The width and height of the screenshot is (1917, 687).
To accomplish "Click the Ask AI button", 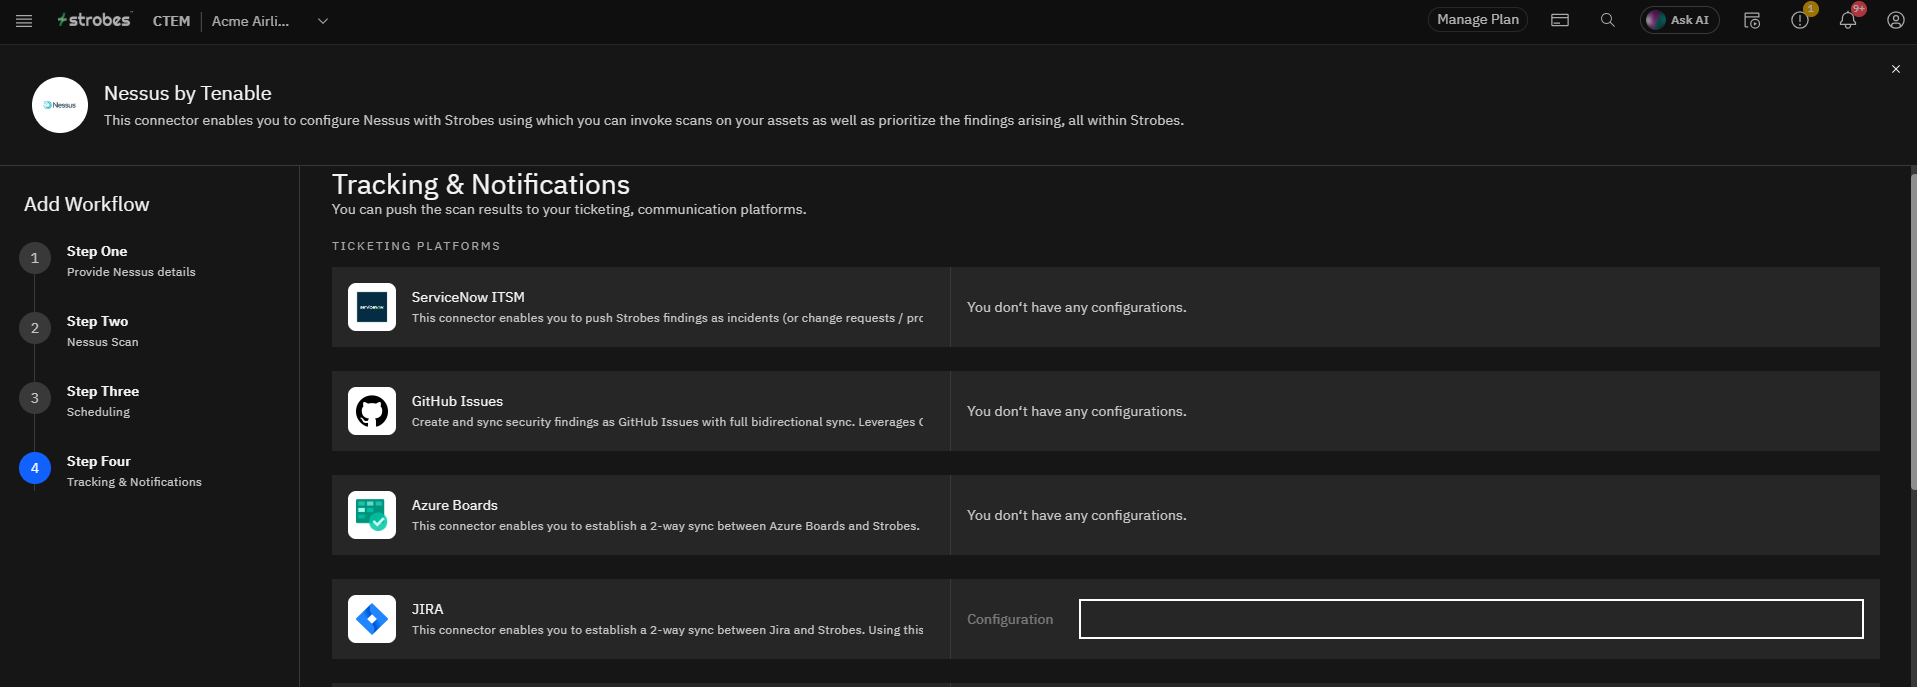I will 1679,20.
